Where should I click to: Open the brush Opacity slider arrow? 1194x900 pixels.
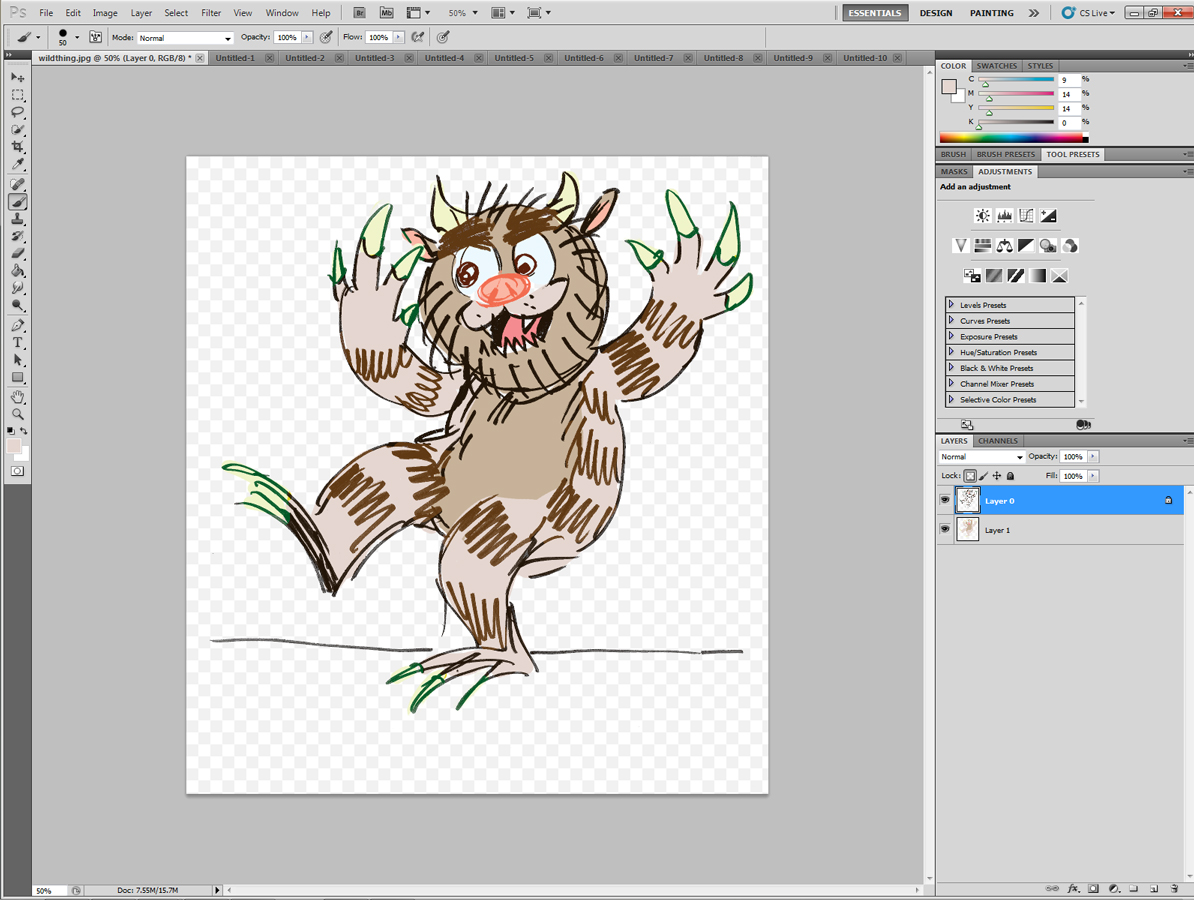[307, 37]
